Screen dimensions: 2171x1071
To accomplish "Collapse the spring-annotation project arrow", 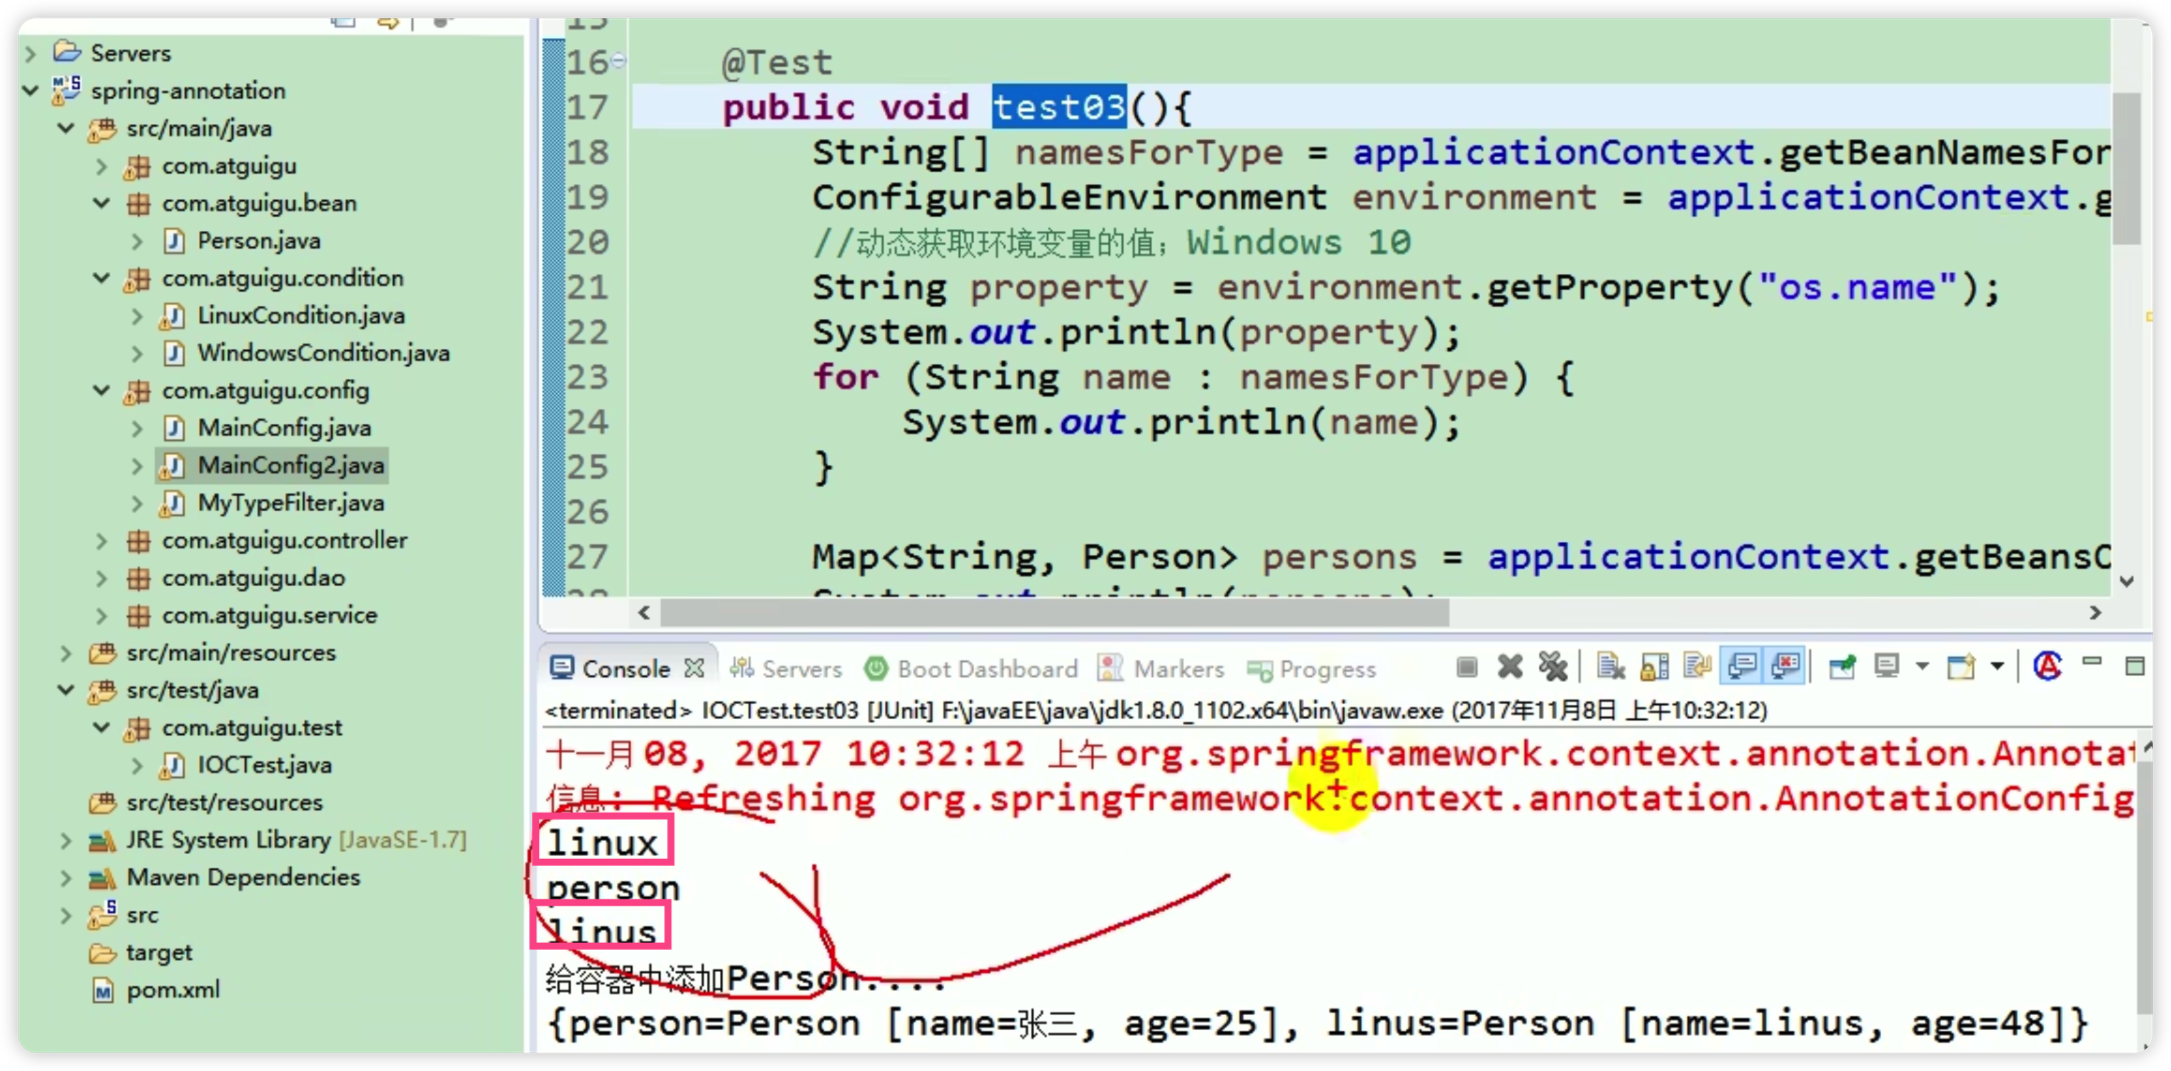I will click(x=31, y=90).
